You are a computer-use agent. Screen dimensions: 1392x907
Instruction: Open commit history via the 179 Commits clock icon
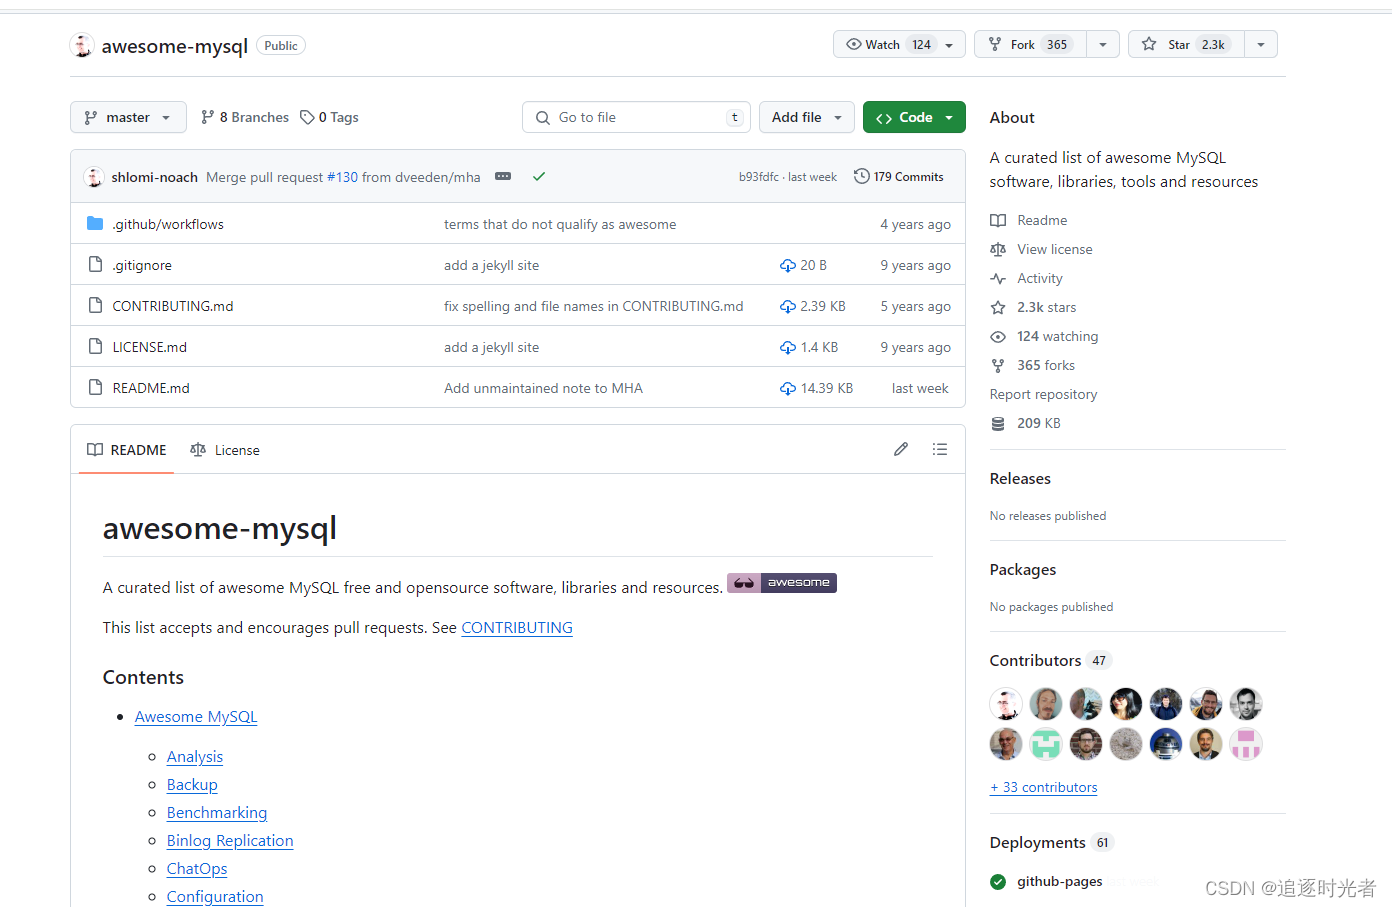[862, 176]
